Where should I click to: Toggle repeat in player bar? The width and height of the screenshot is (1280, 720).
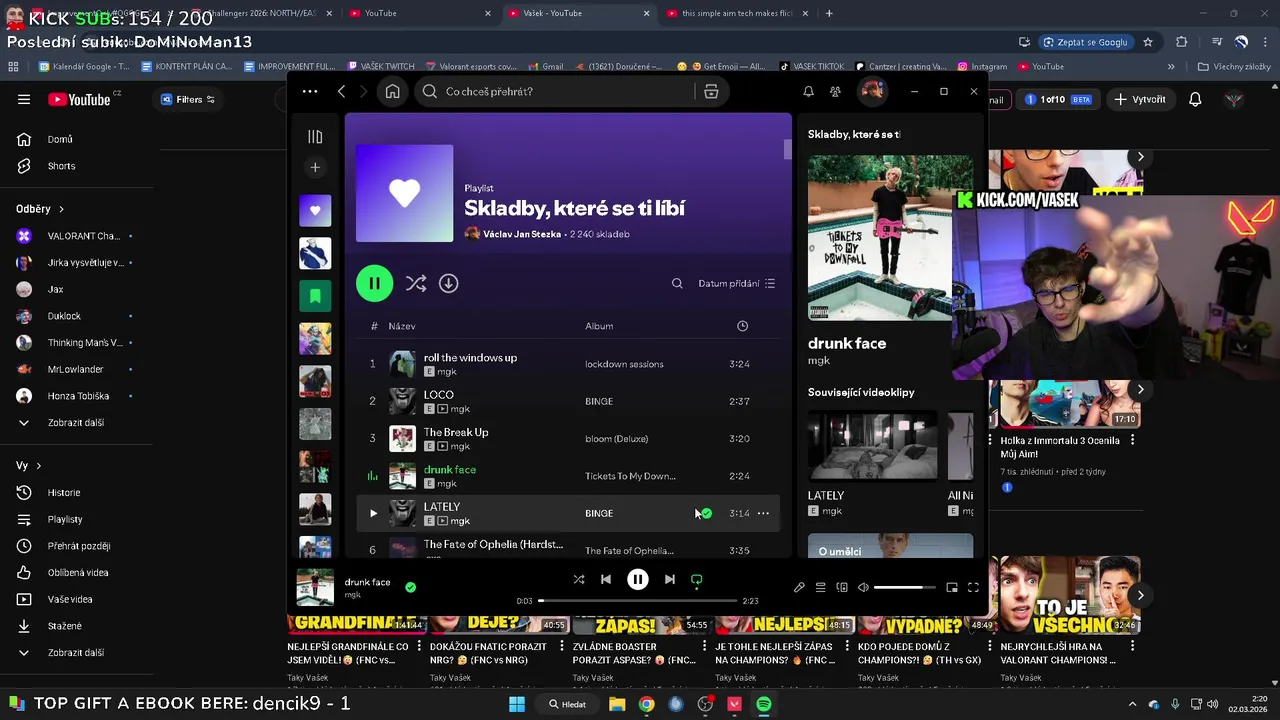697,579
